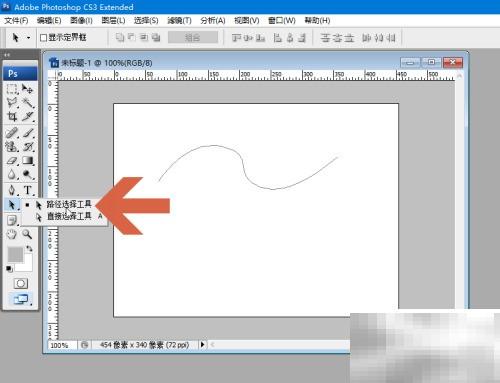Click the exclude overlapping shape areas icon
Screen dimensions: 500x383
click(156, 37)
